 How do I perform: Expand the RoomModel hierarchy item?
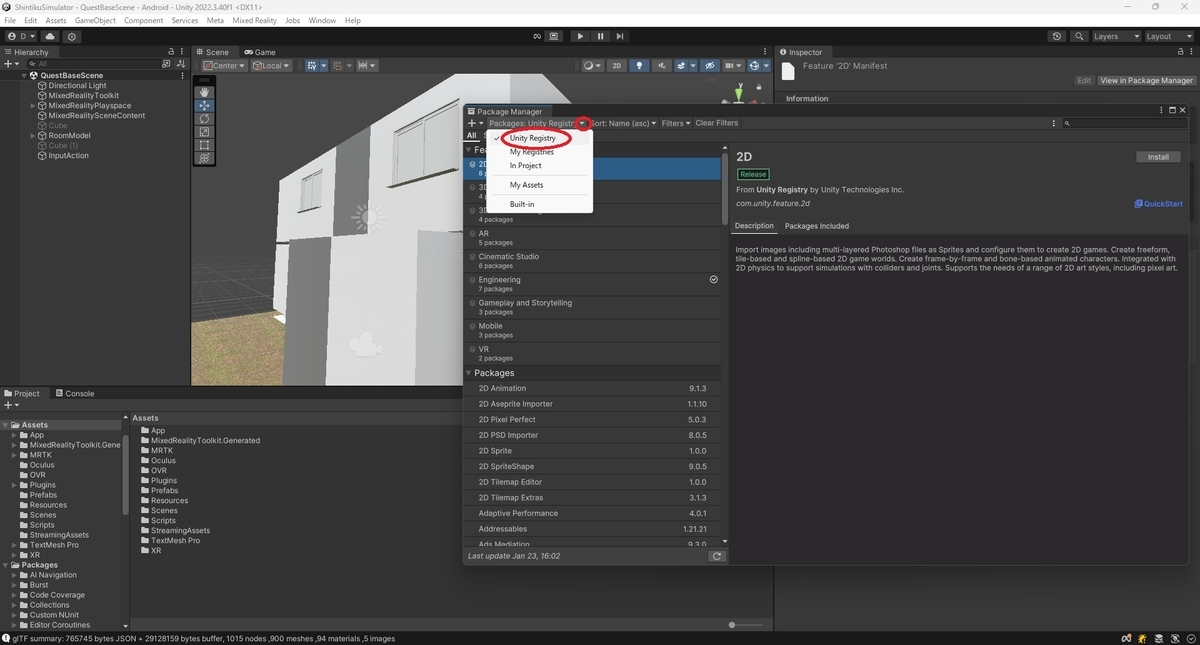[33, 136]
